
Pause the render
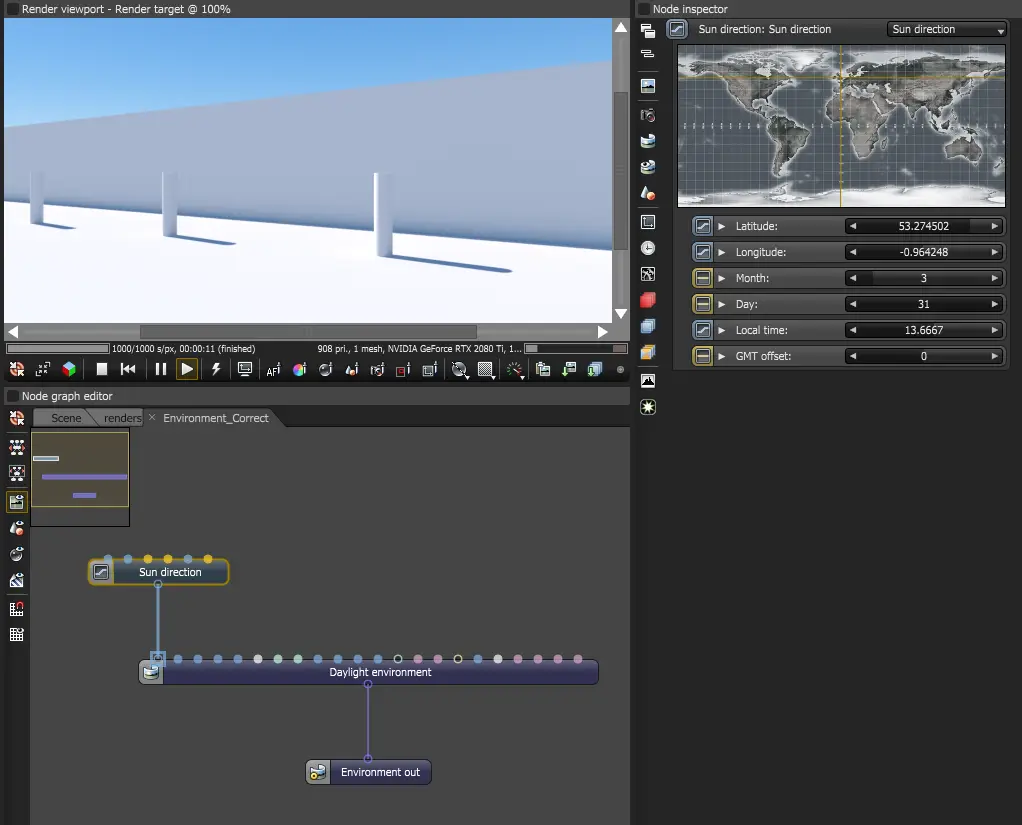tap(160, 369)
